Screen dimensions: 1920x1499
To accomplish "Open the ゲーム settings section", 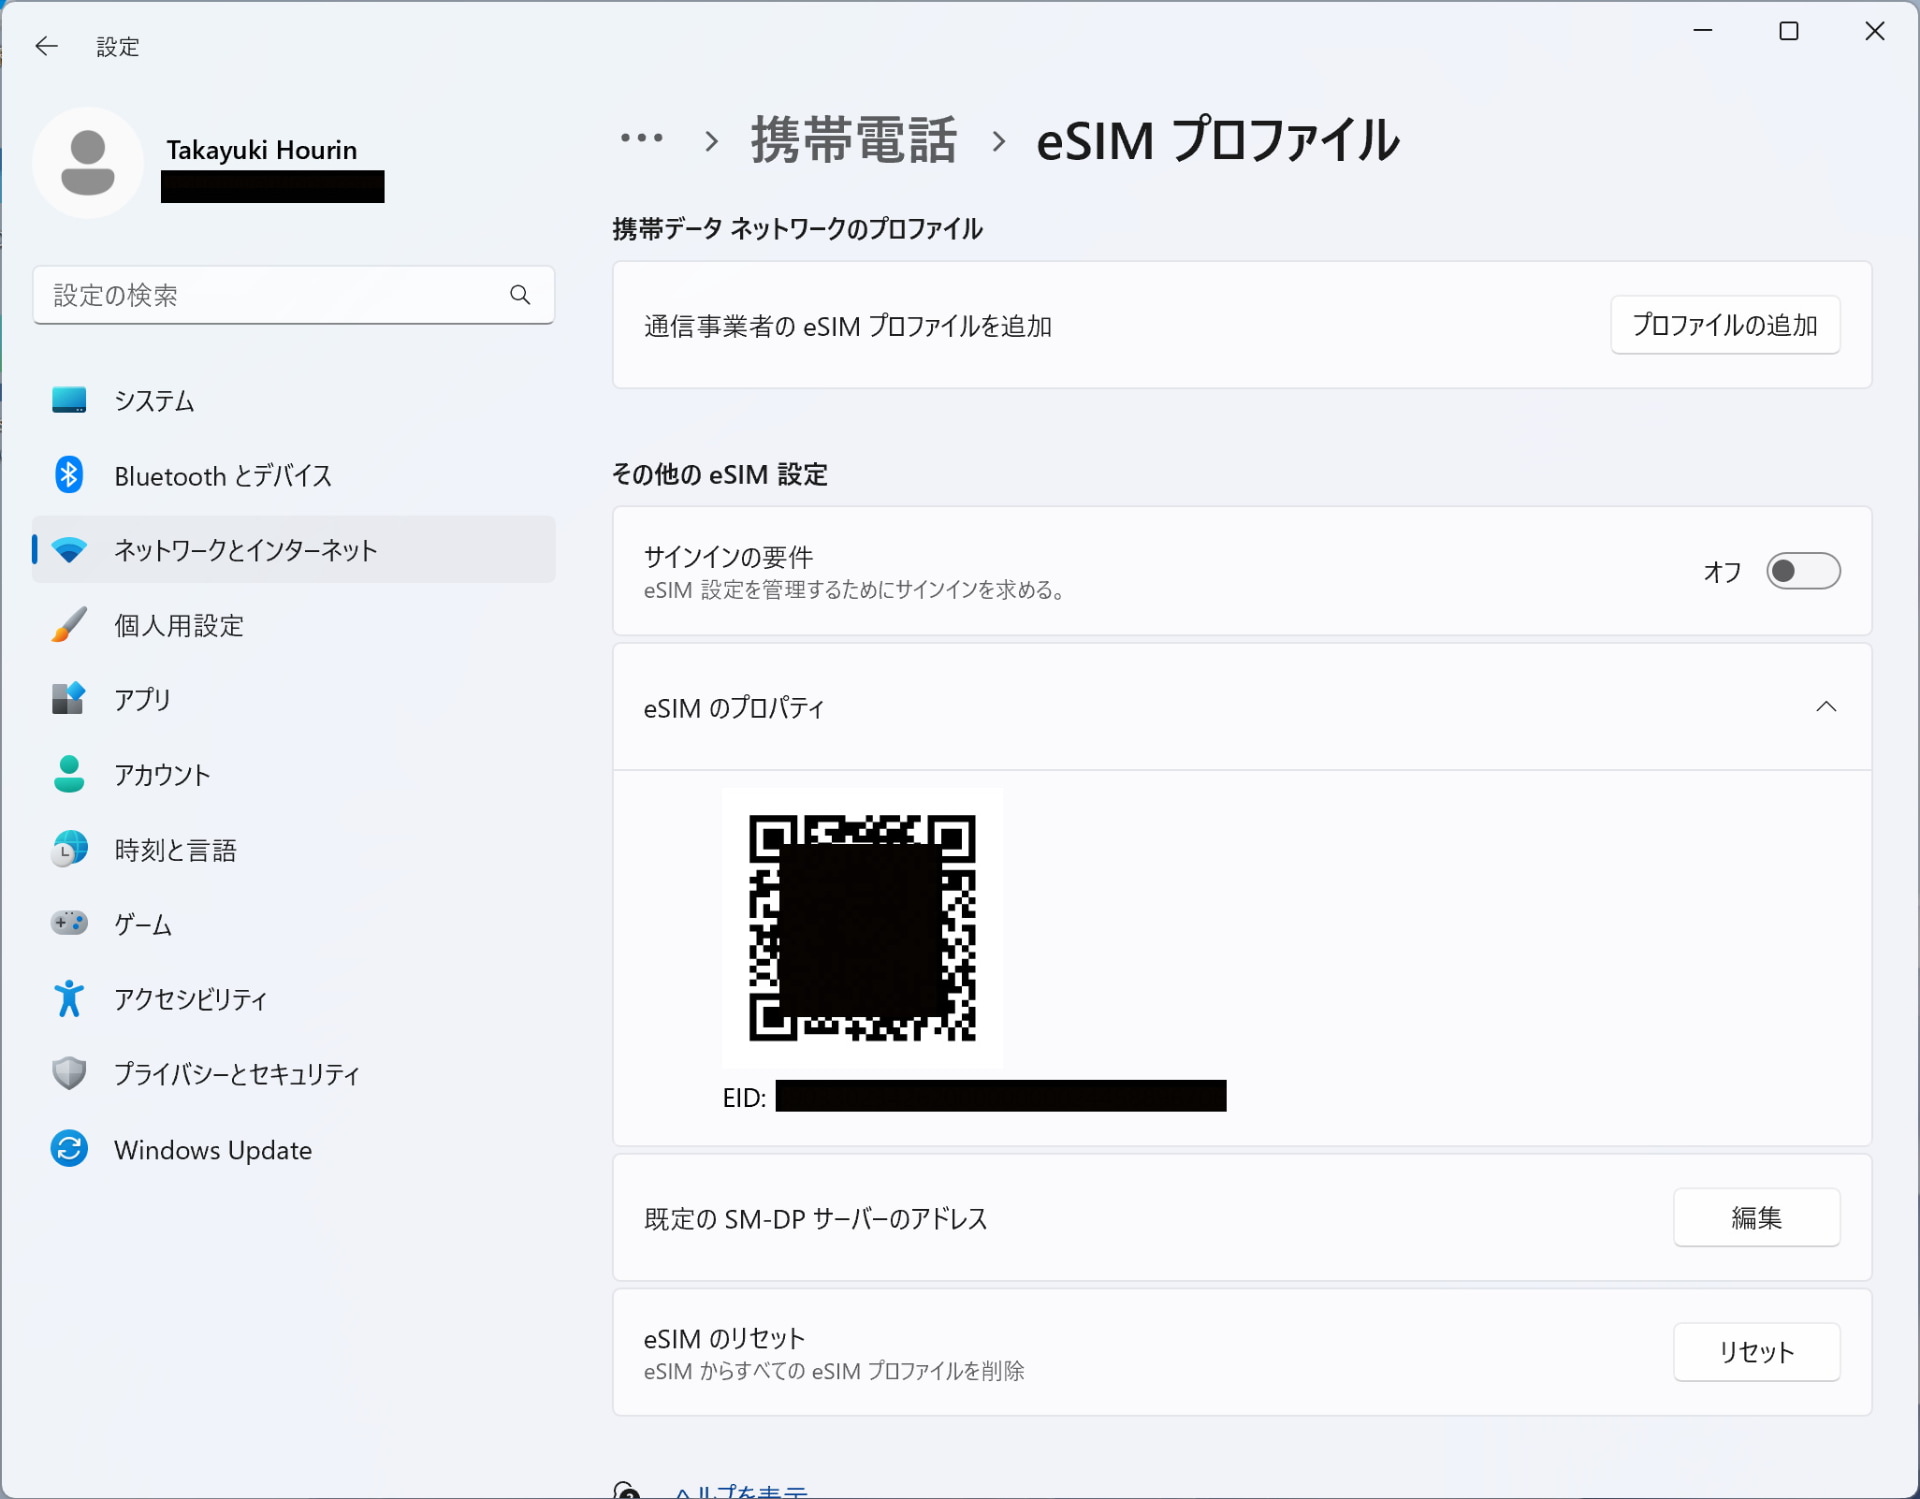I will pos(141,924).
